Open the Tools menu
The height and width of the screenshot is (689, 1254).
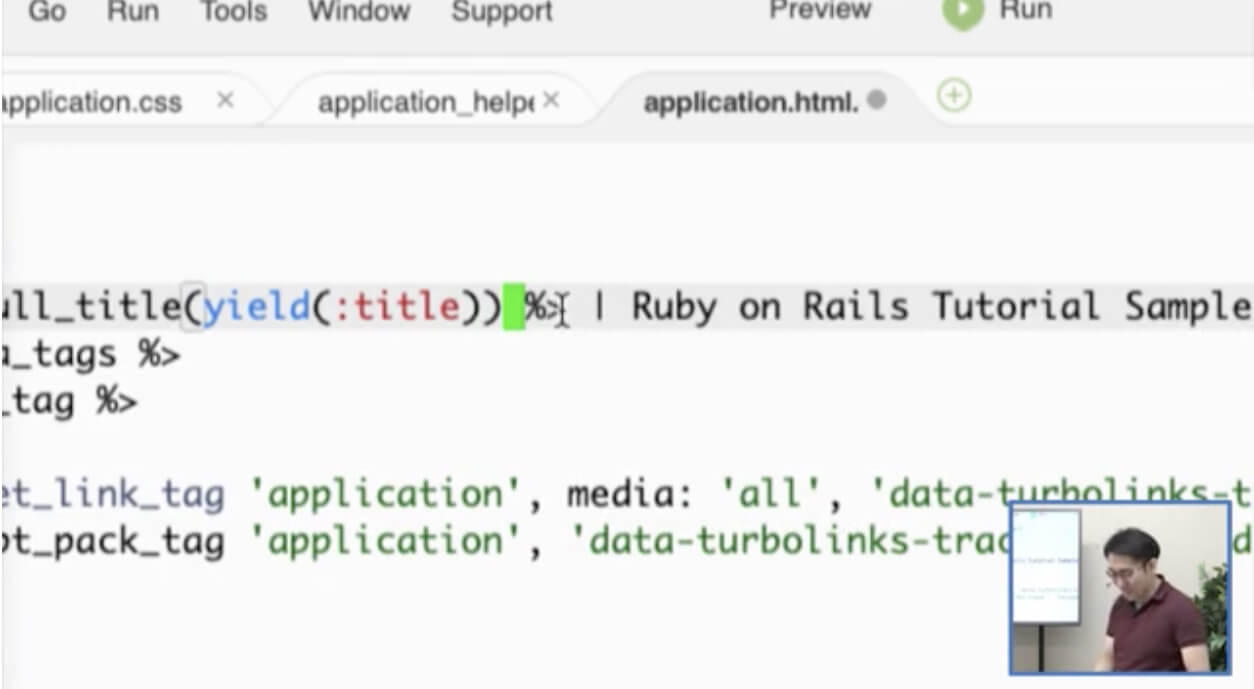pos(233,12)
